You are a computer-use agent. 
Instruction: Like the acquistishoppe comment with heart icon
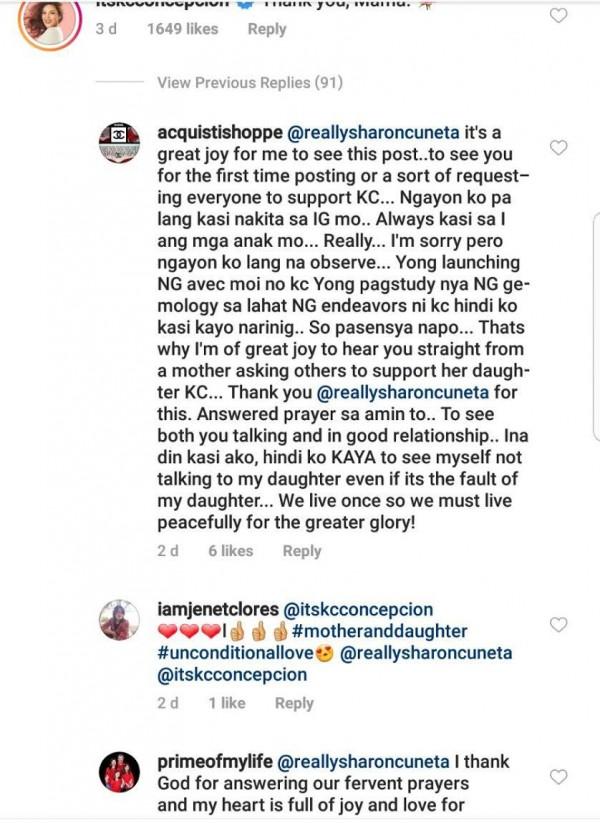558,147
